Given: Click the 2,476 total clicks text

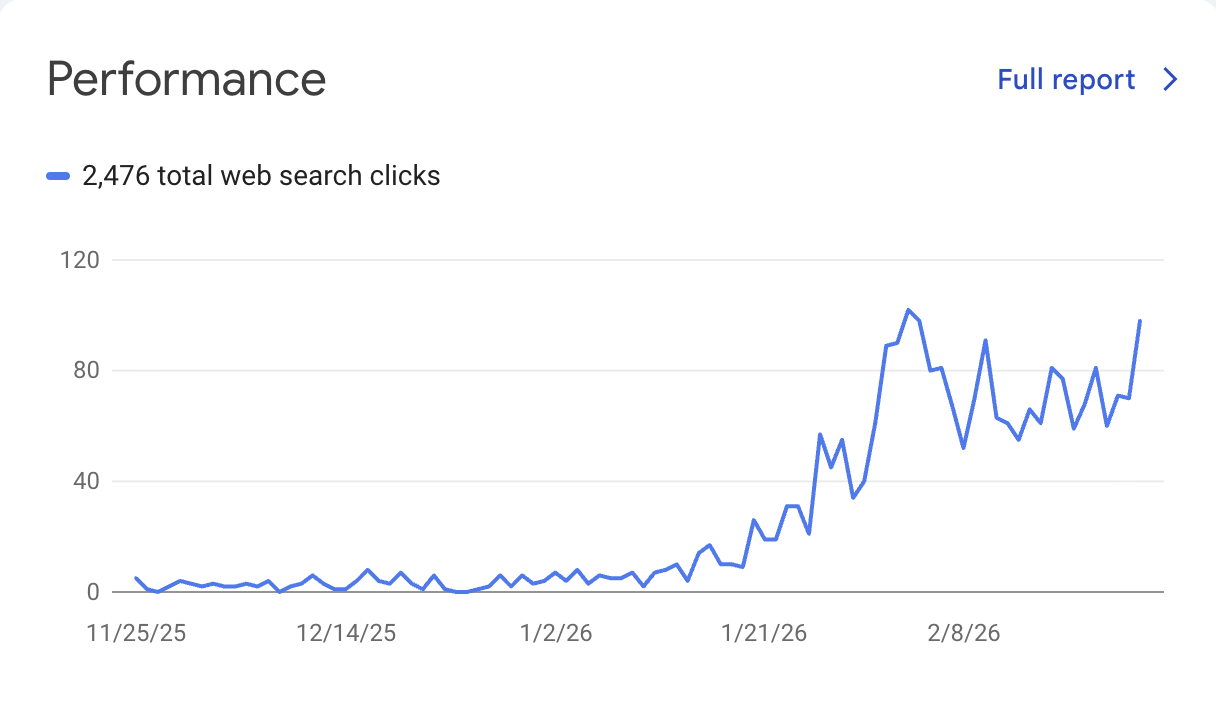Looking at the screenshot, I should point(260,175).
